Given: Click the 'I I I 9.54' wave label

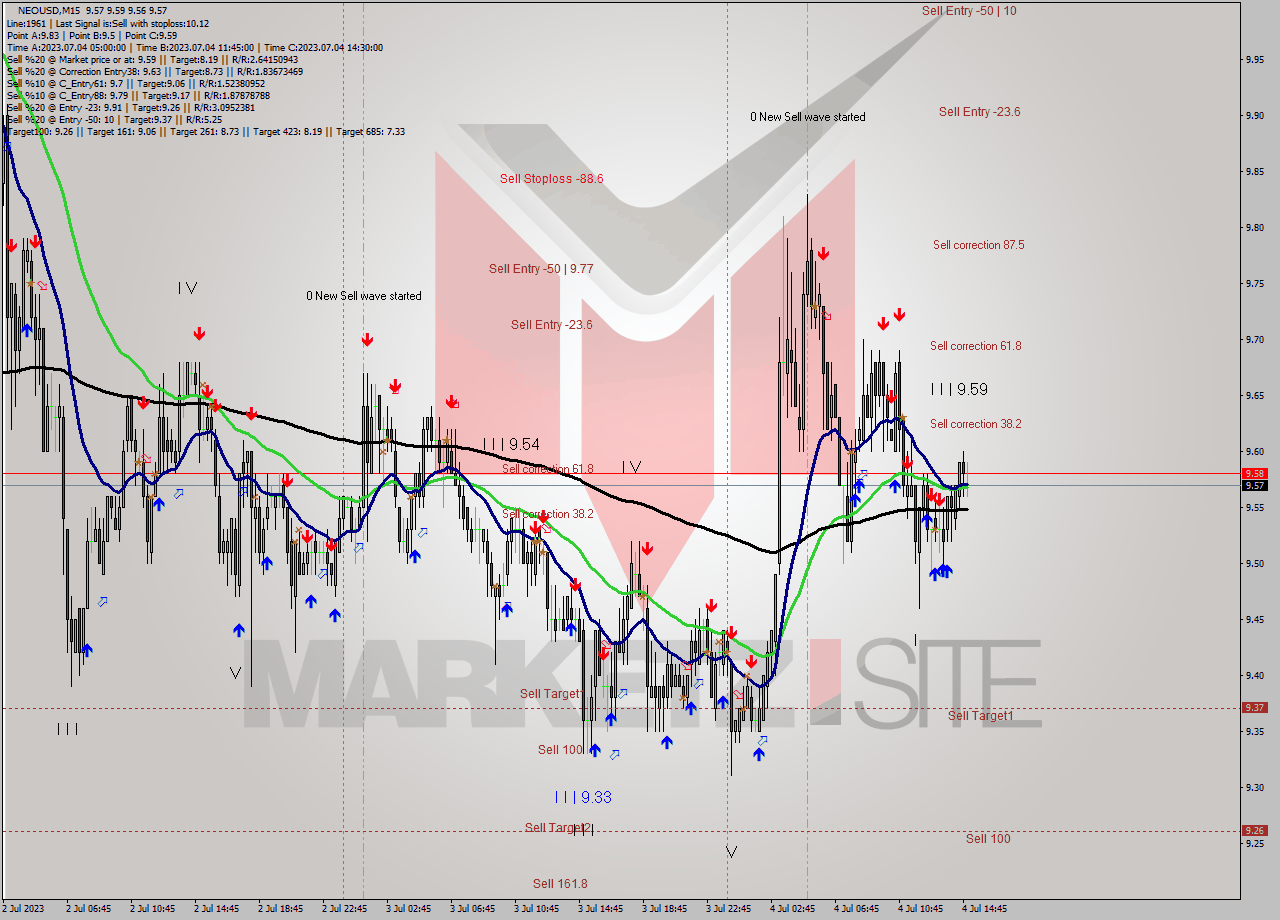Looking at the screenshot, I should pos(511,443).
